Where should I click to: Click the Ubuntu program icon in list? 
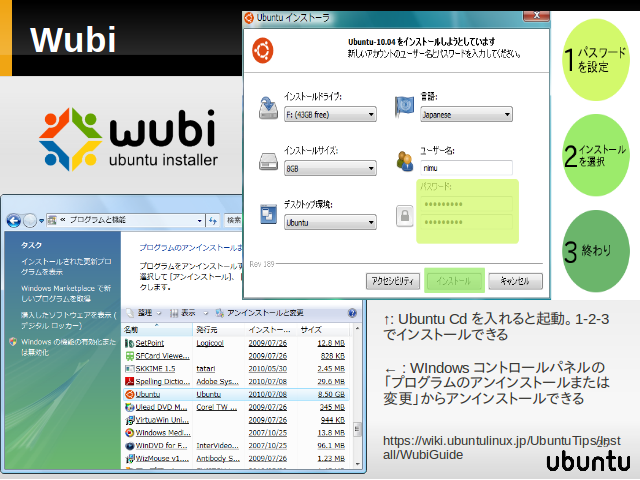point(129,395)
